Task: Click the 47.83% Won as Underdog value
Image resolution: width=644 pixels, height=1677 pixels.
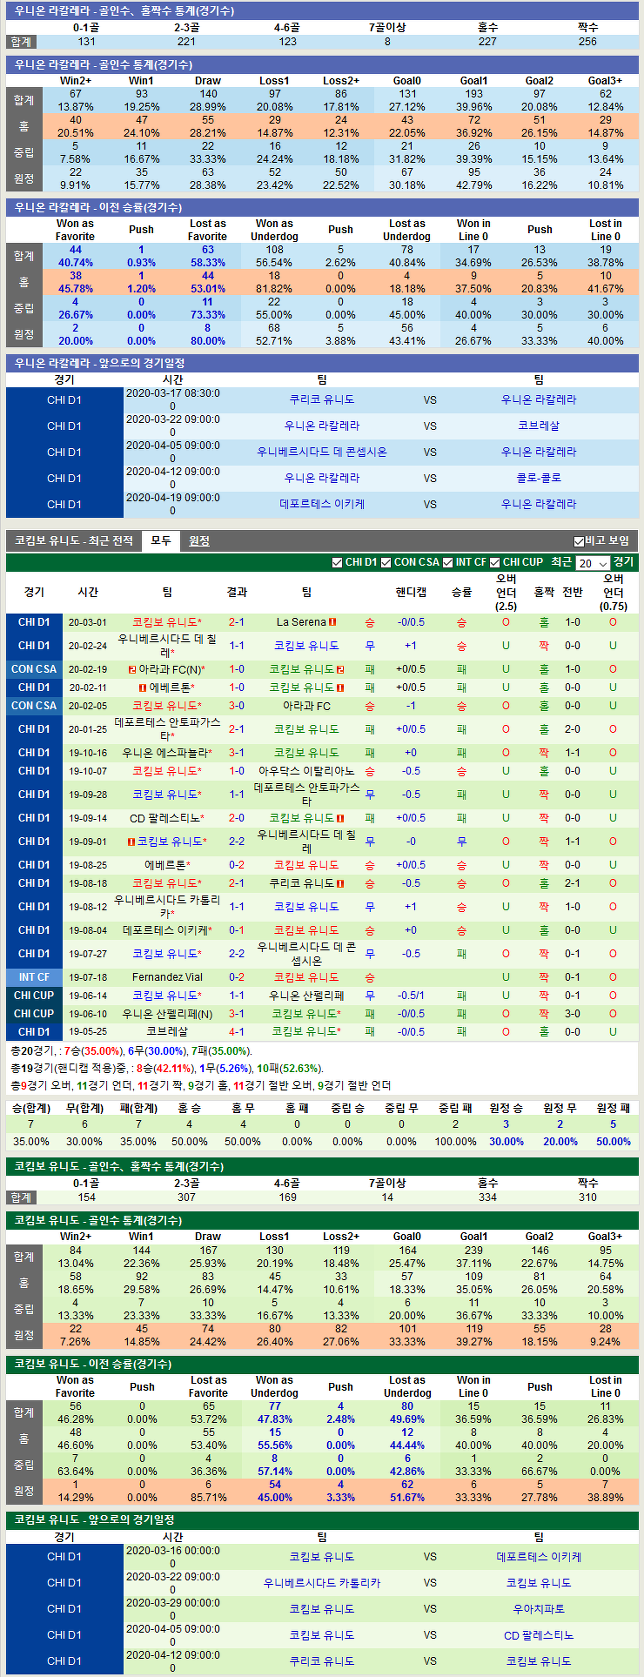Action: pyautogui.click(x=275, y=1419)
